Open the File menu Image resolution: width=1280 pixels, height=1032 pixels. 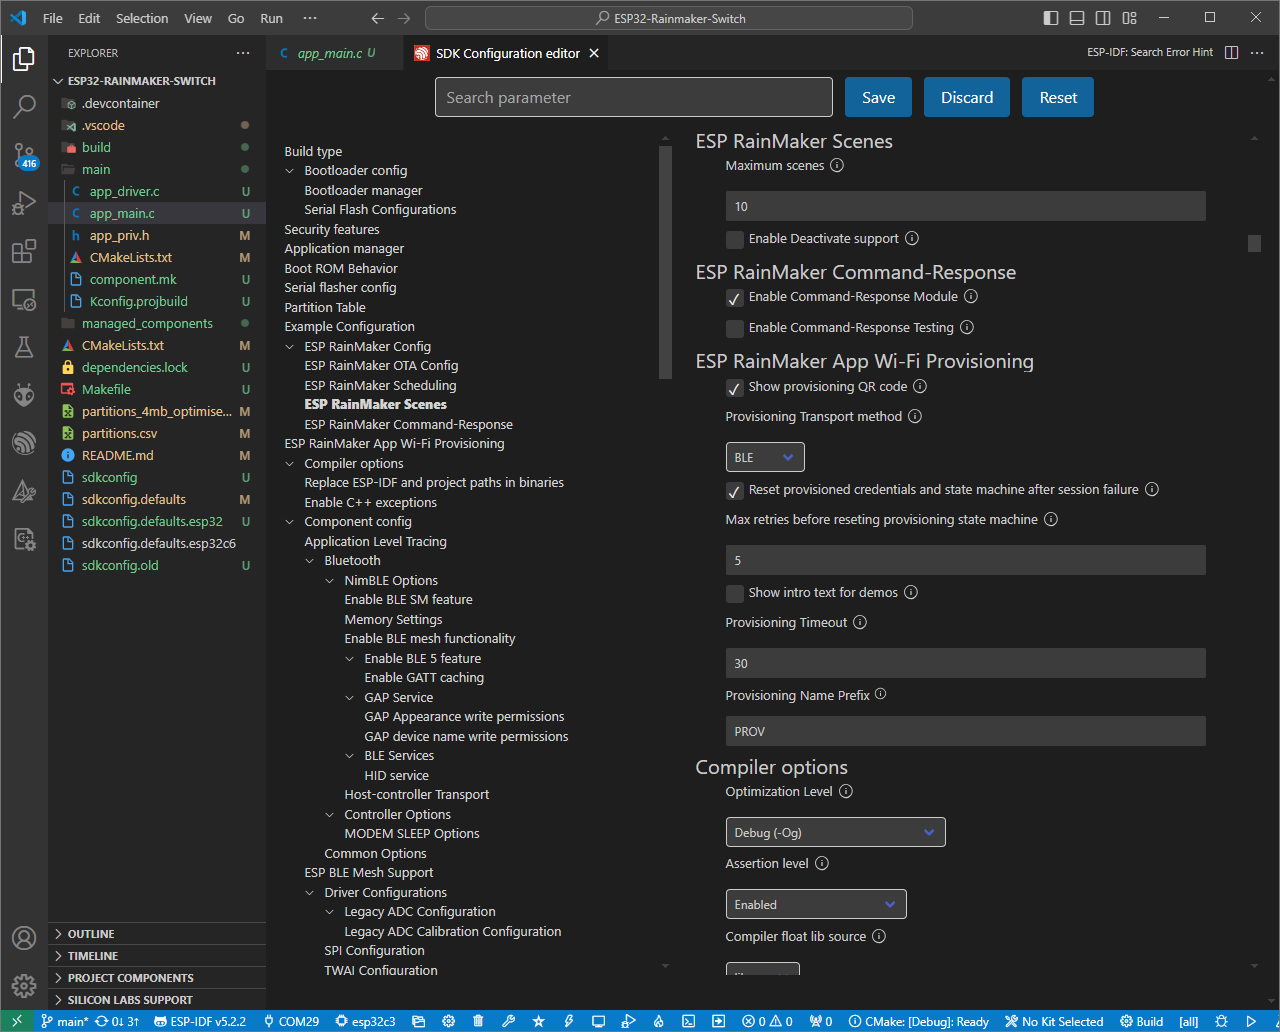coord(52,18)
